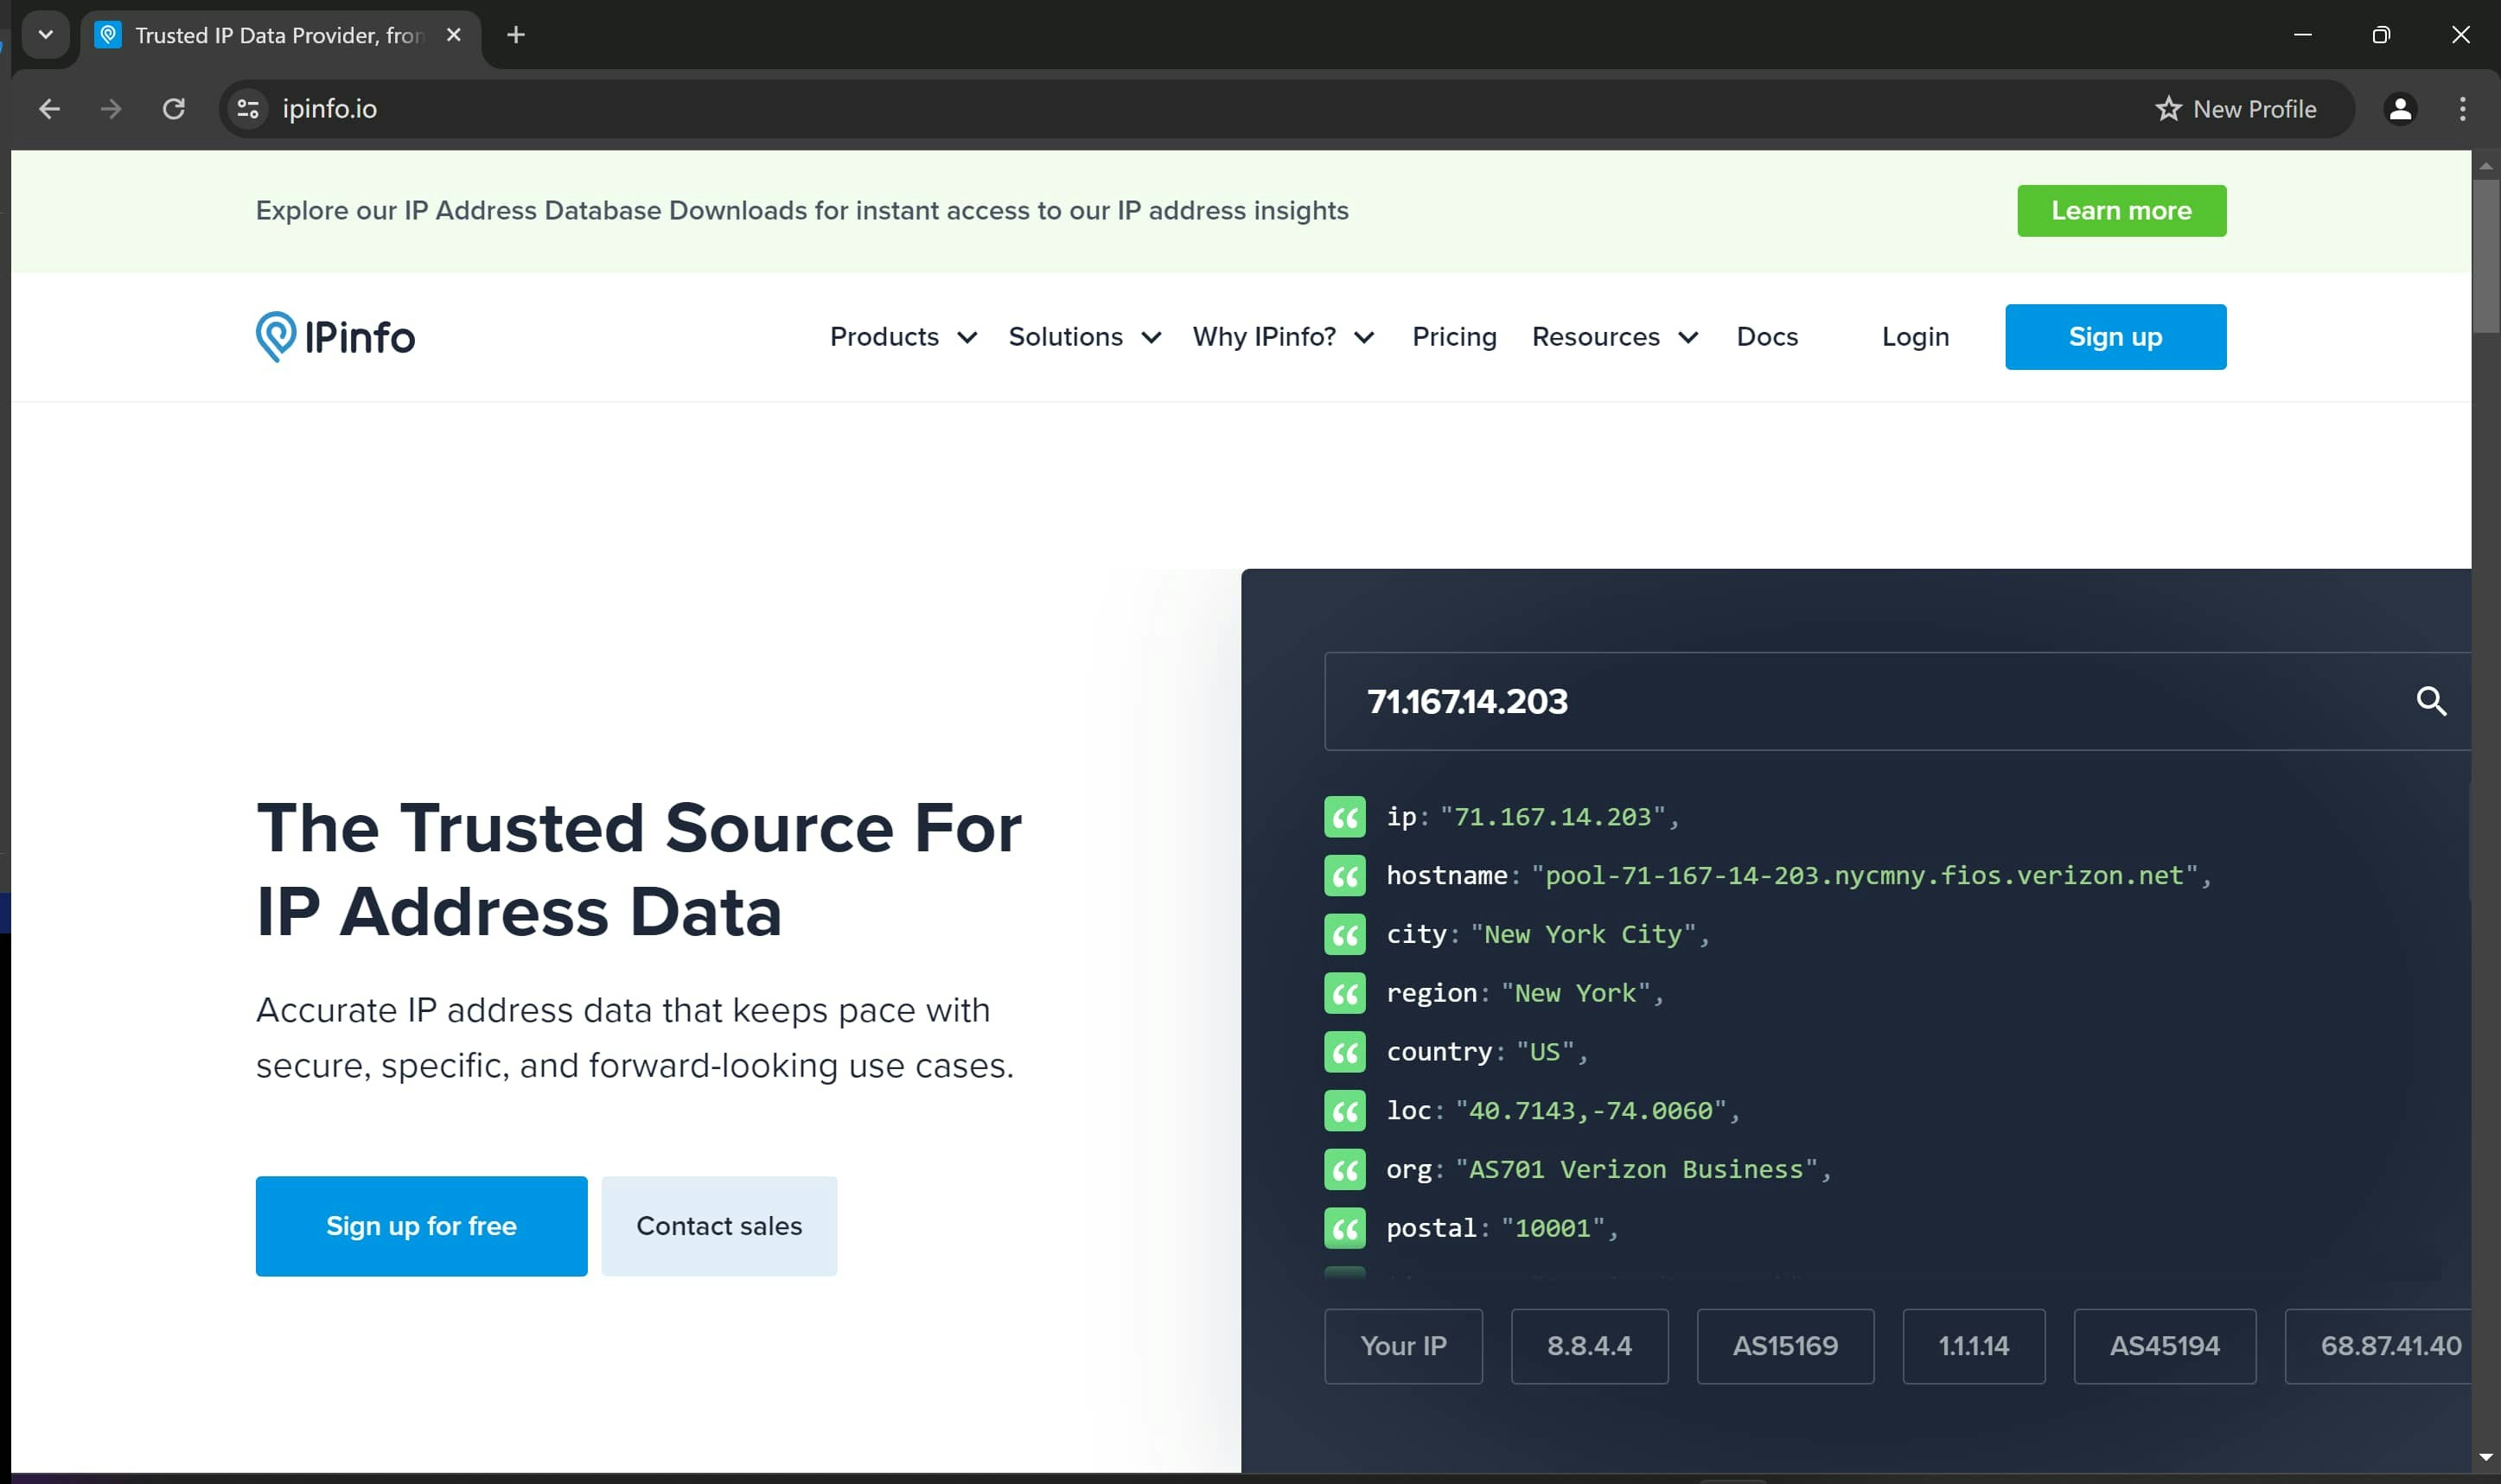Click the IP address search field
The height and width of the screenshot is (1484, 2501).
point(1850,701)
